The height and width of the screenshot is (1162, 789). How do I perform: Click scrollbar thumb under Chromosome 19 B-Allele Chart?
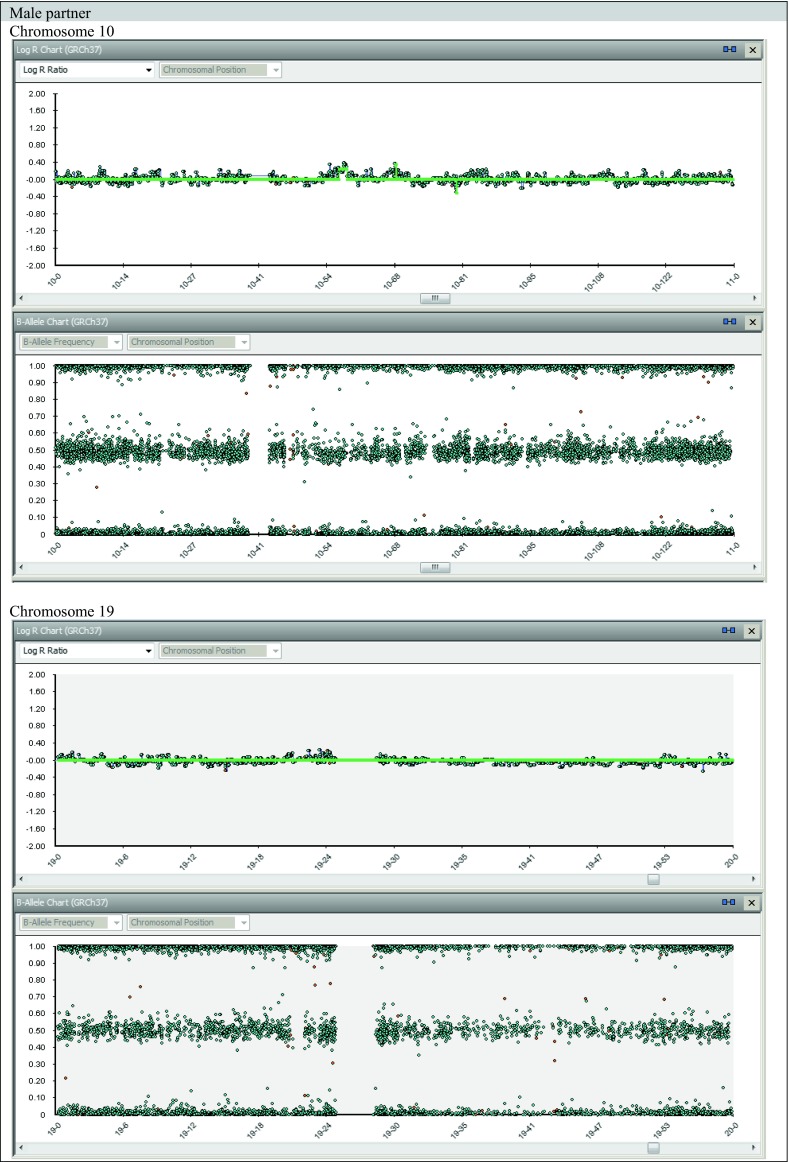point(653,1148)
